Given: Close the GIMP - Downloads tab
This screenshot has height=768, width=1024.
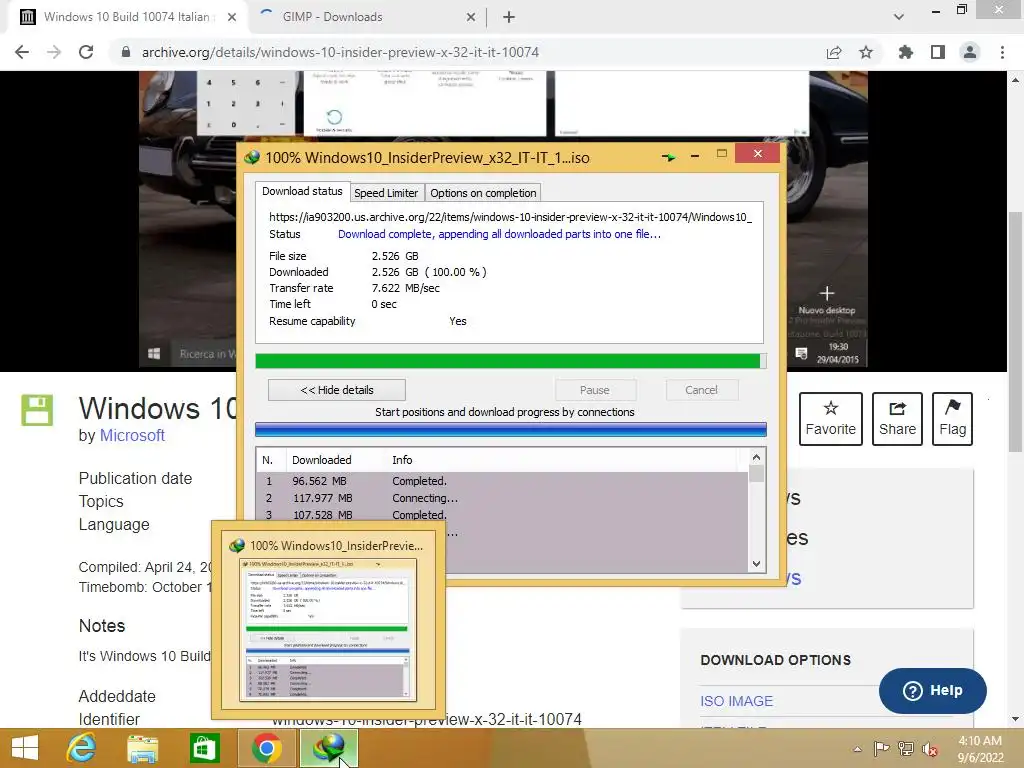Looking at the screenshot, I should (471, 18).
